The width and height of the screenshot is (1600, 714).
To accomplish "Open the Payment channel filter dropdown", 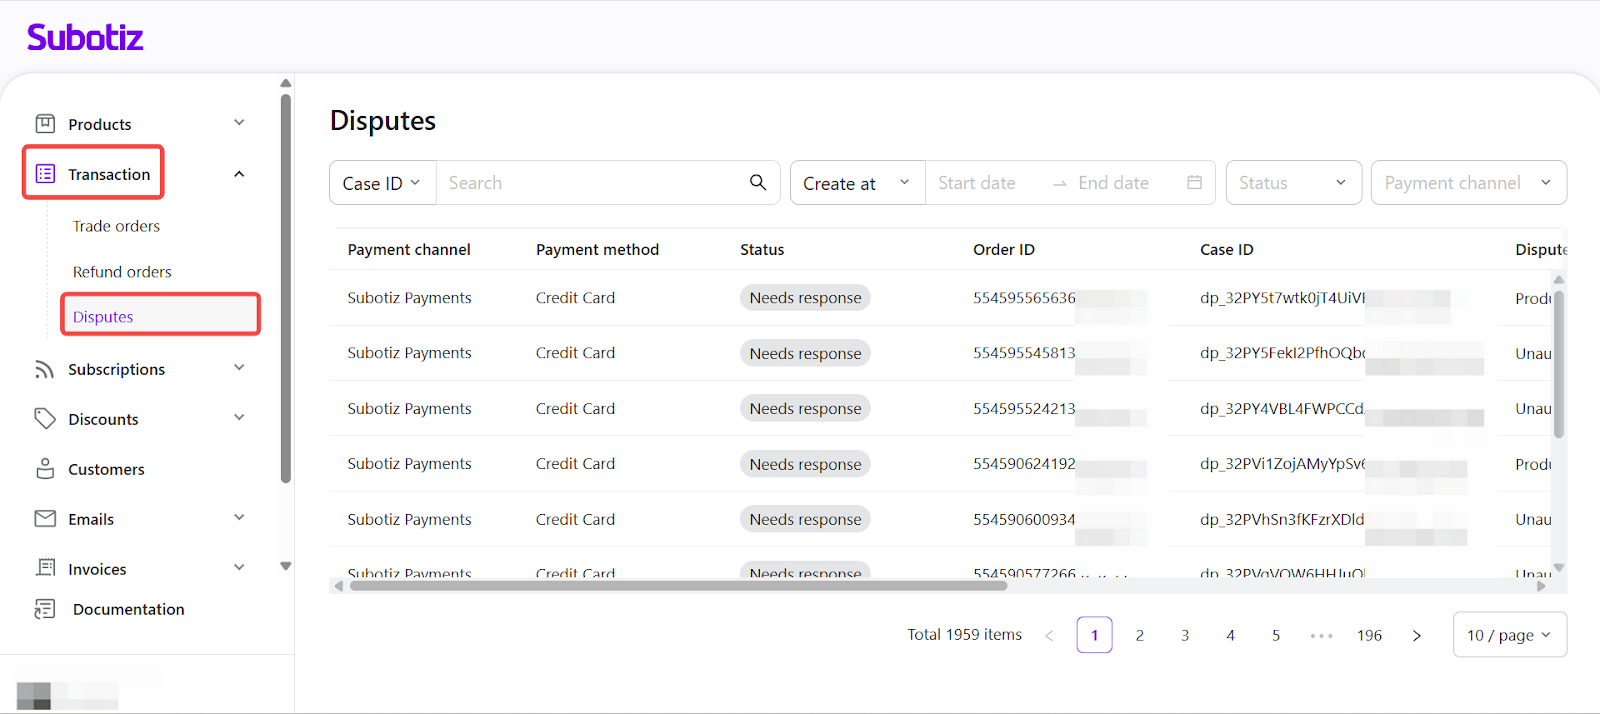I will tap(1467, 183).
